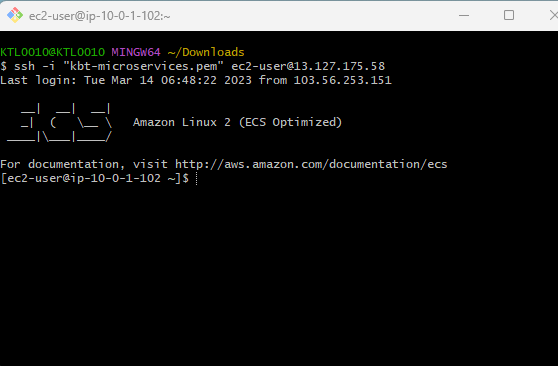This screenshot has width=558, height=366.
Task: Click the Amazon Linux 2 banner text
Action: click(x=237, y=122)
